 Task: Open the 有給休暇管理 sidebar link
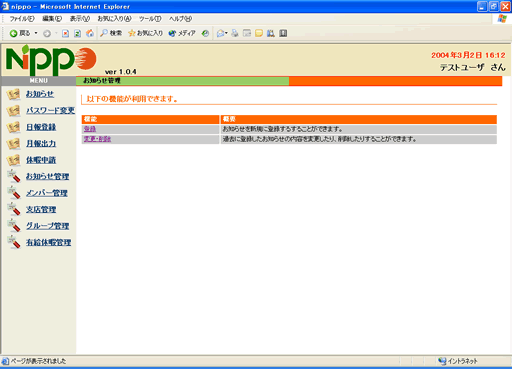coord(49,242)
